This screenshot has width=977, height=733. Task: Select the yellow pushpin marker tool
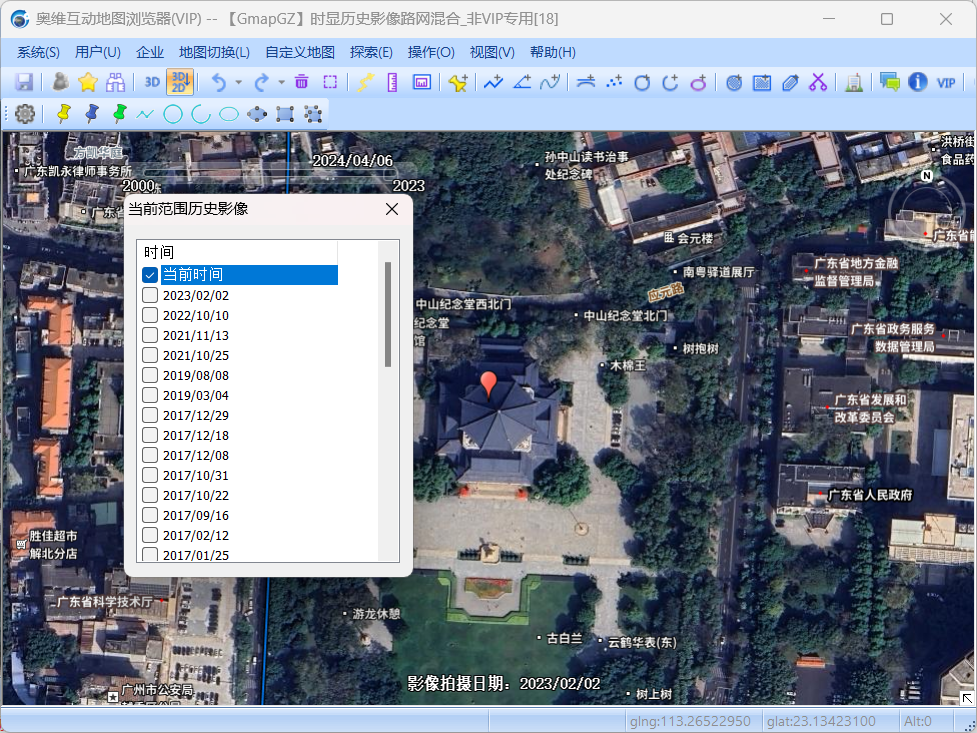tap(64, 114)
